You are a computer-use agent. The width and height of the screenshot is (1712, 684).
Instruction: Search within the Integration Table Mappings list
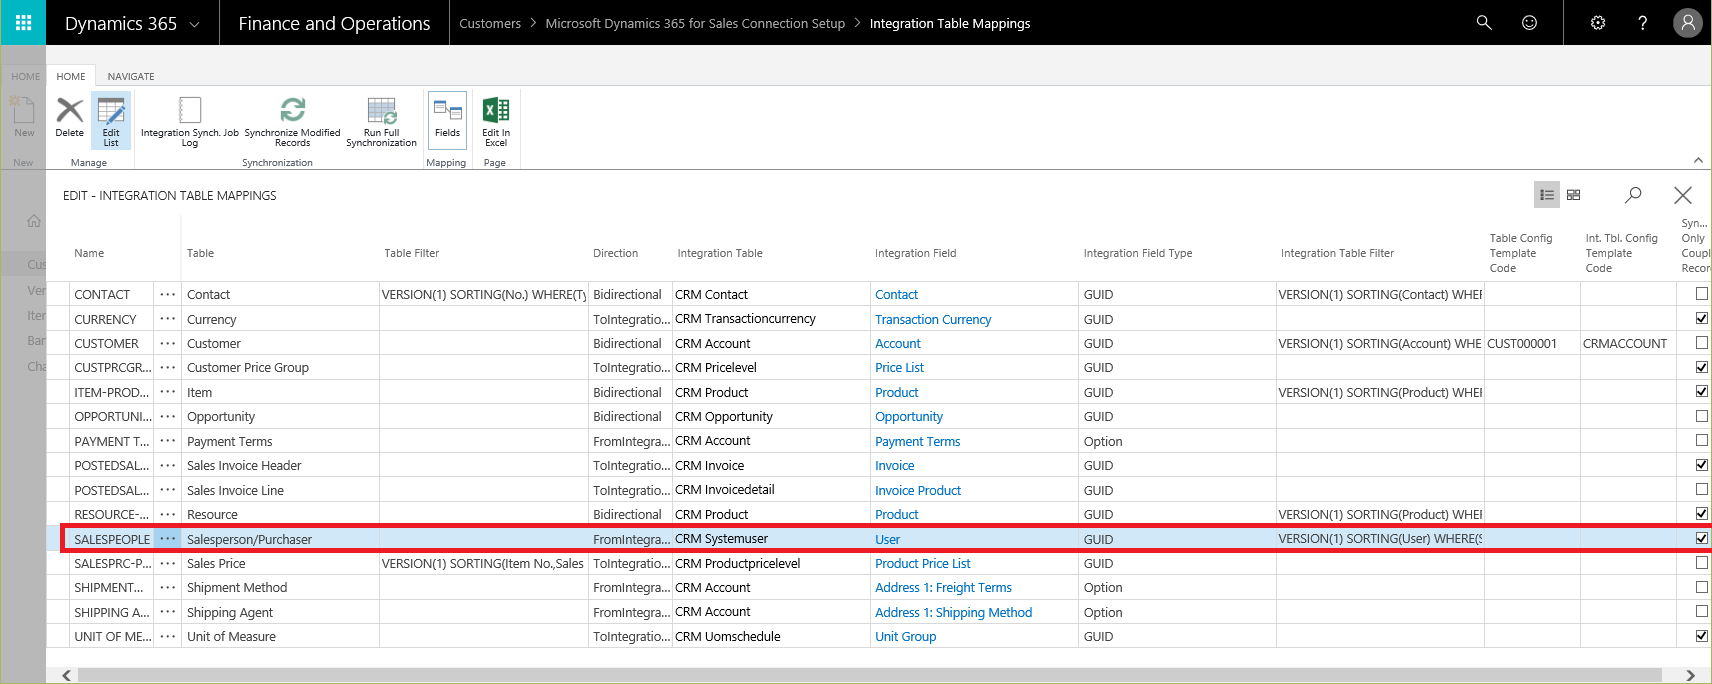pos(1633,195)
